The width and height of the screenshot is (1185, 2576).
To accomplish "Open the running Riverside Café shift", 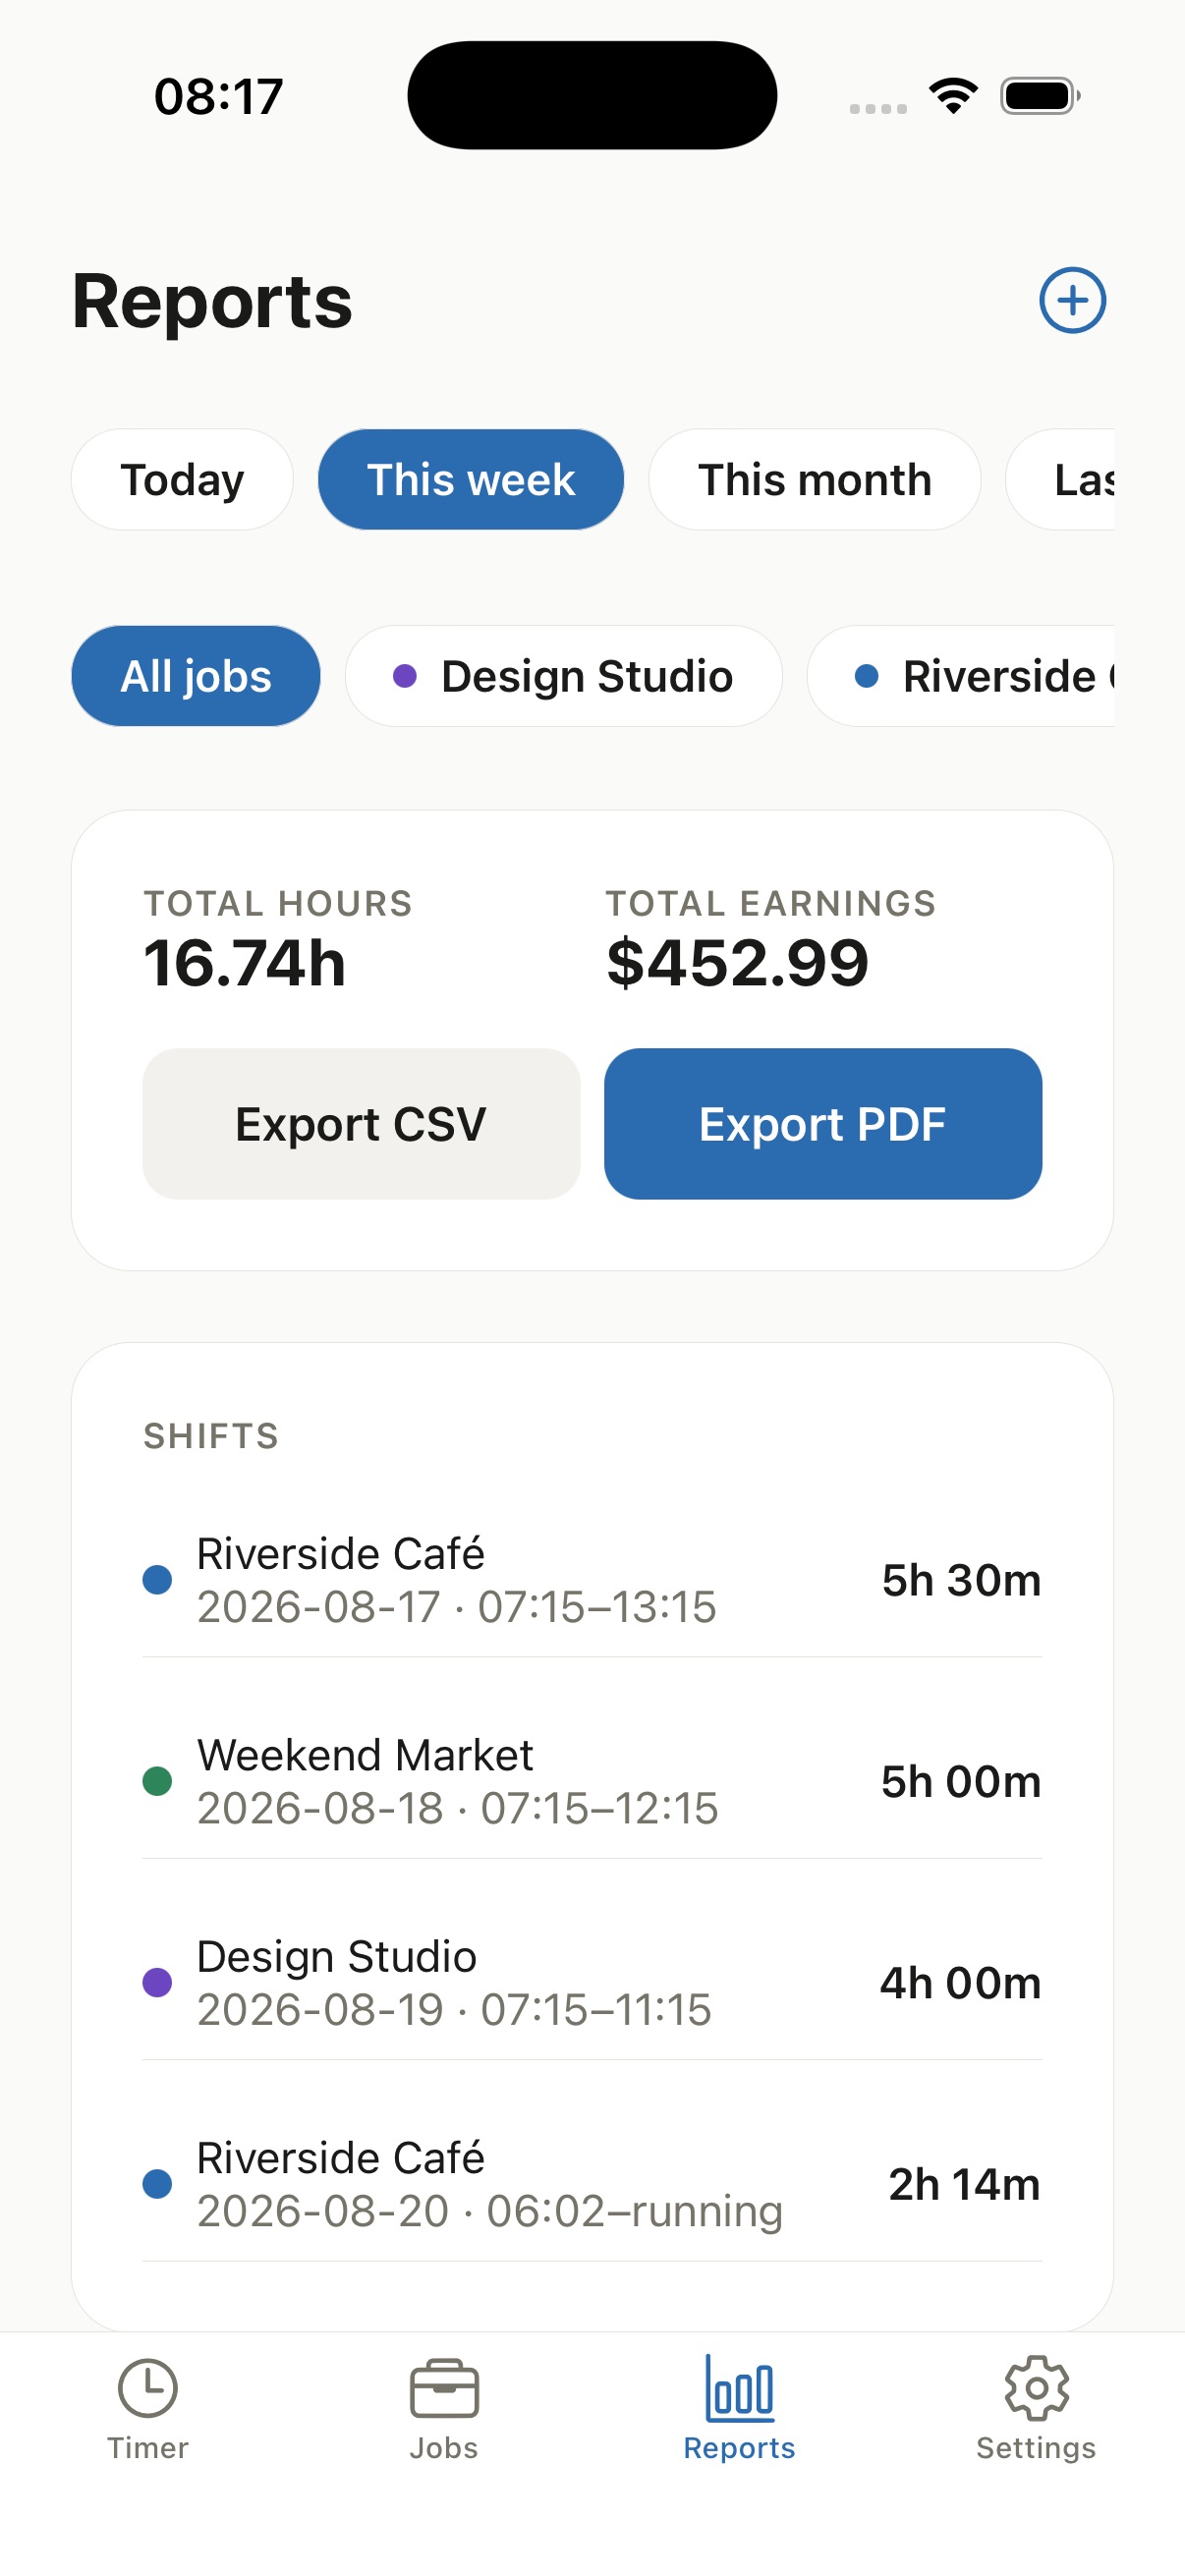I will pyautogui.click(x=592, y=2184).
